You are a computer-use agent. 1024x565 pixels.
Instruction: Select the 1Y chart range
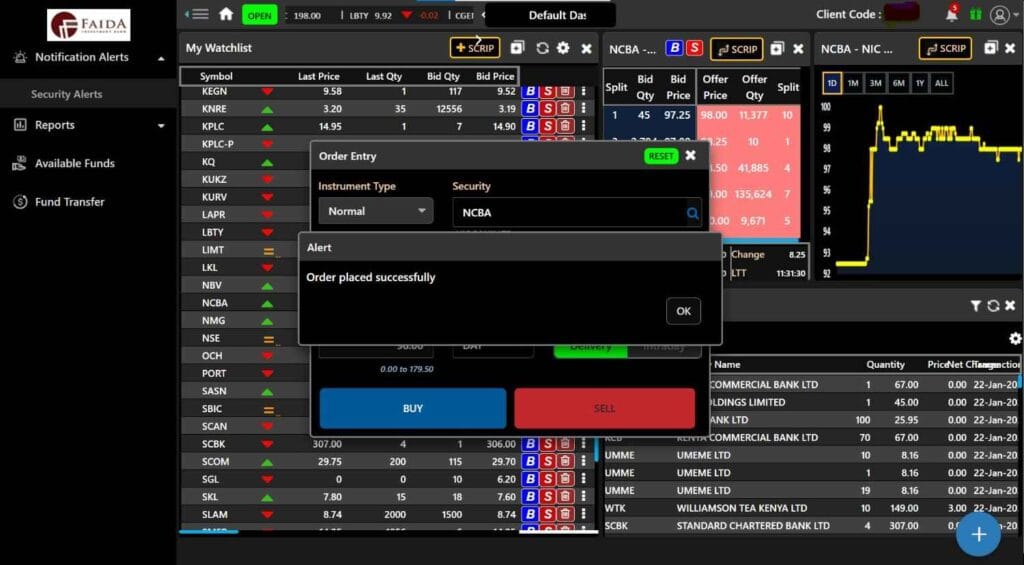[920, 83]
